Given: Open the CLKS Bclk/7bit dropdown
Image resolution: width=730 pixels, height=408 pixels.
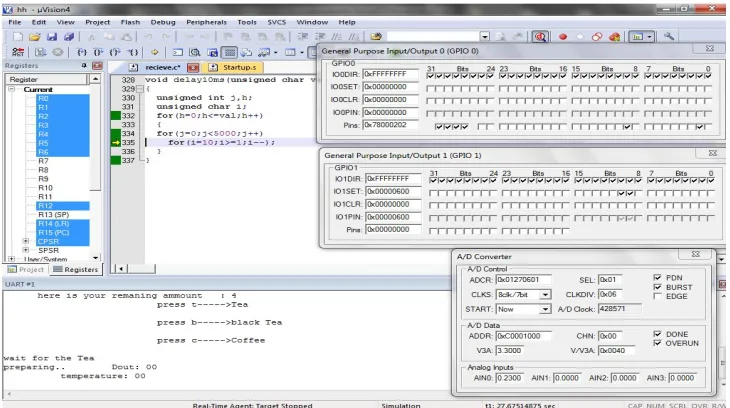Looking at the screenshot, I should coord(545,295).
